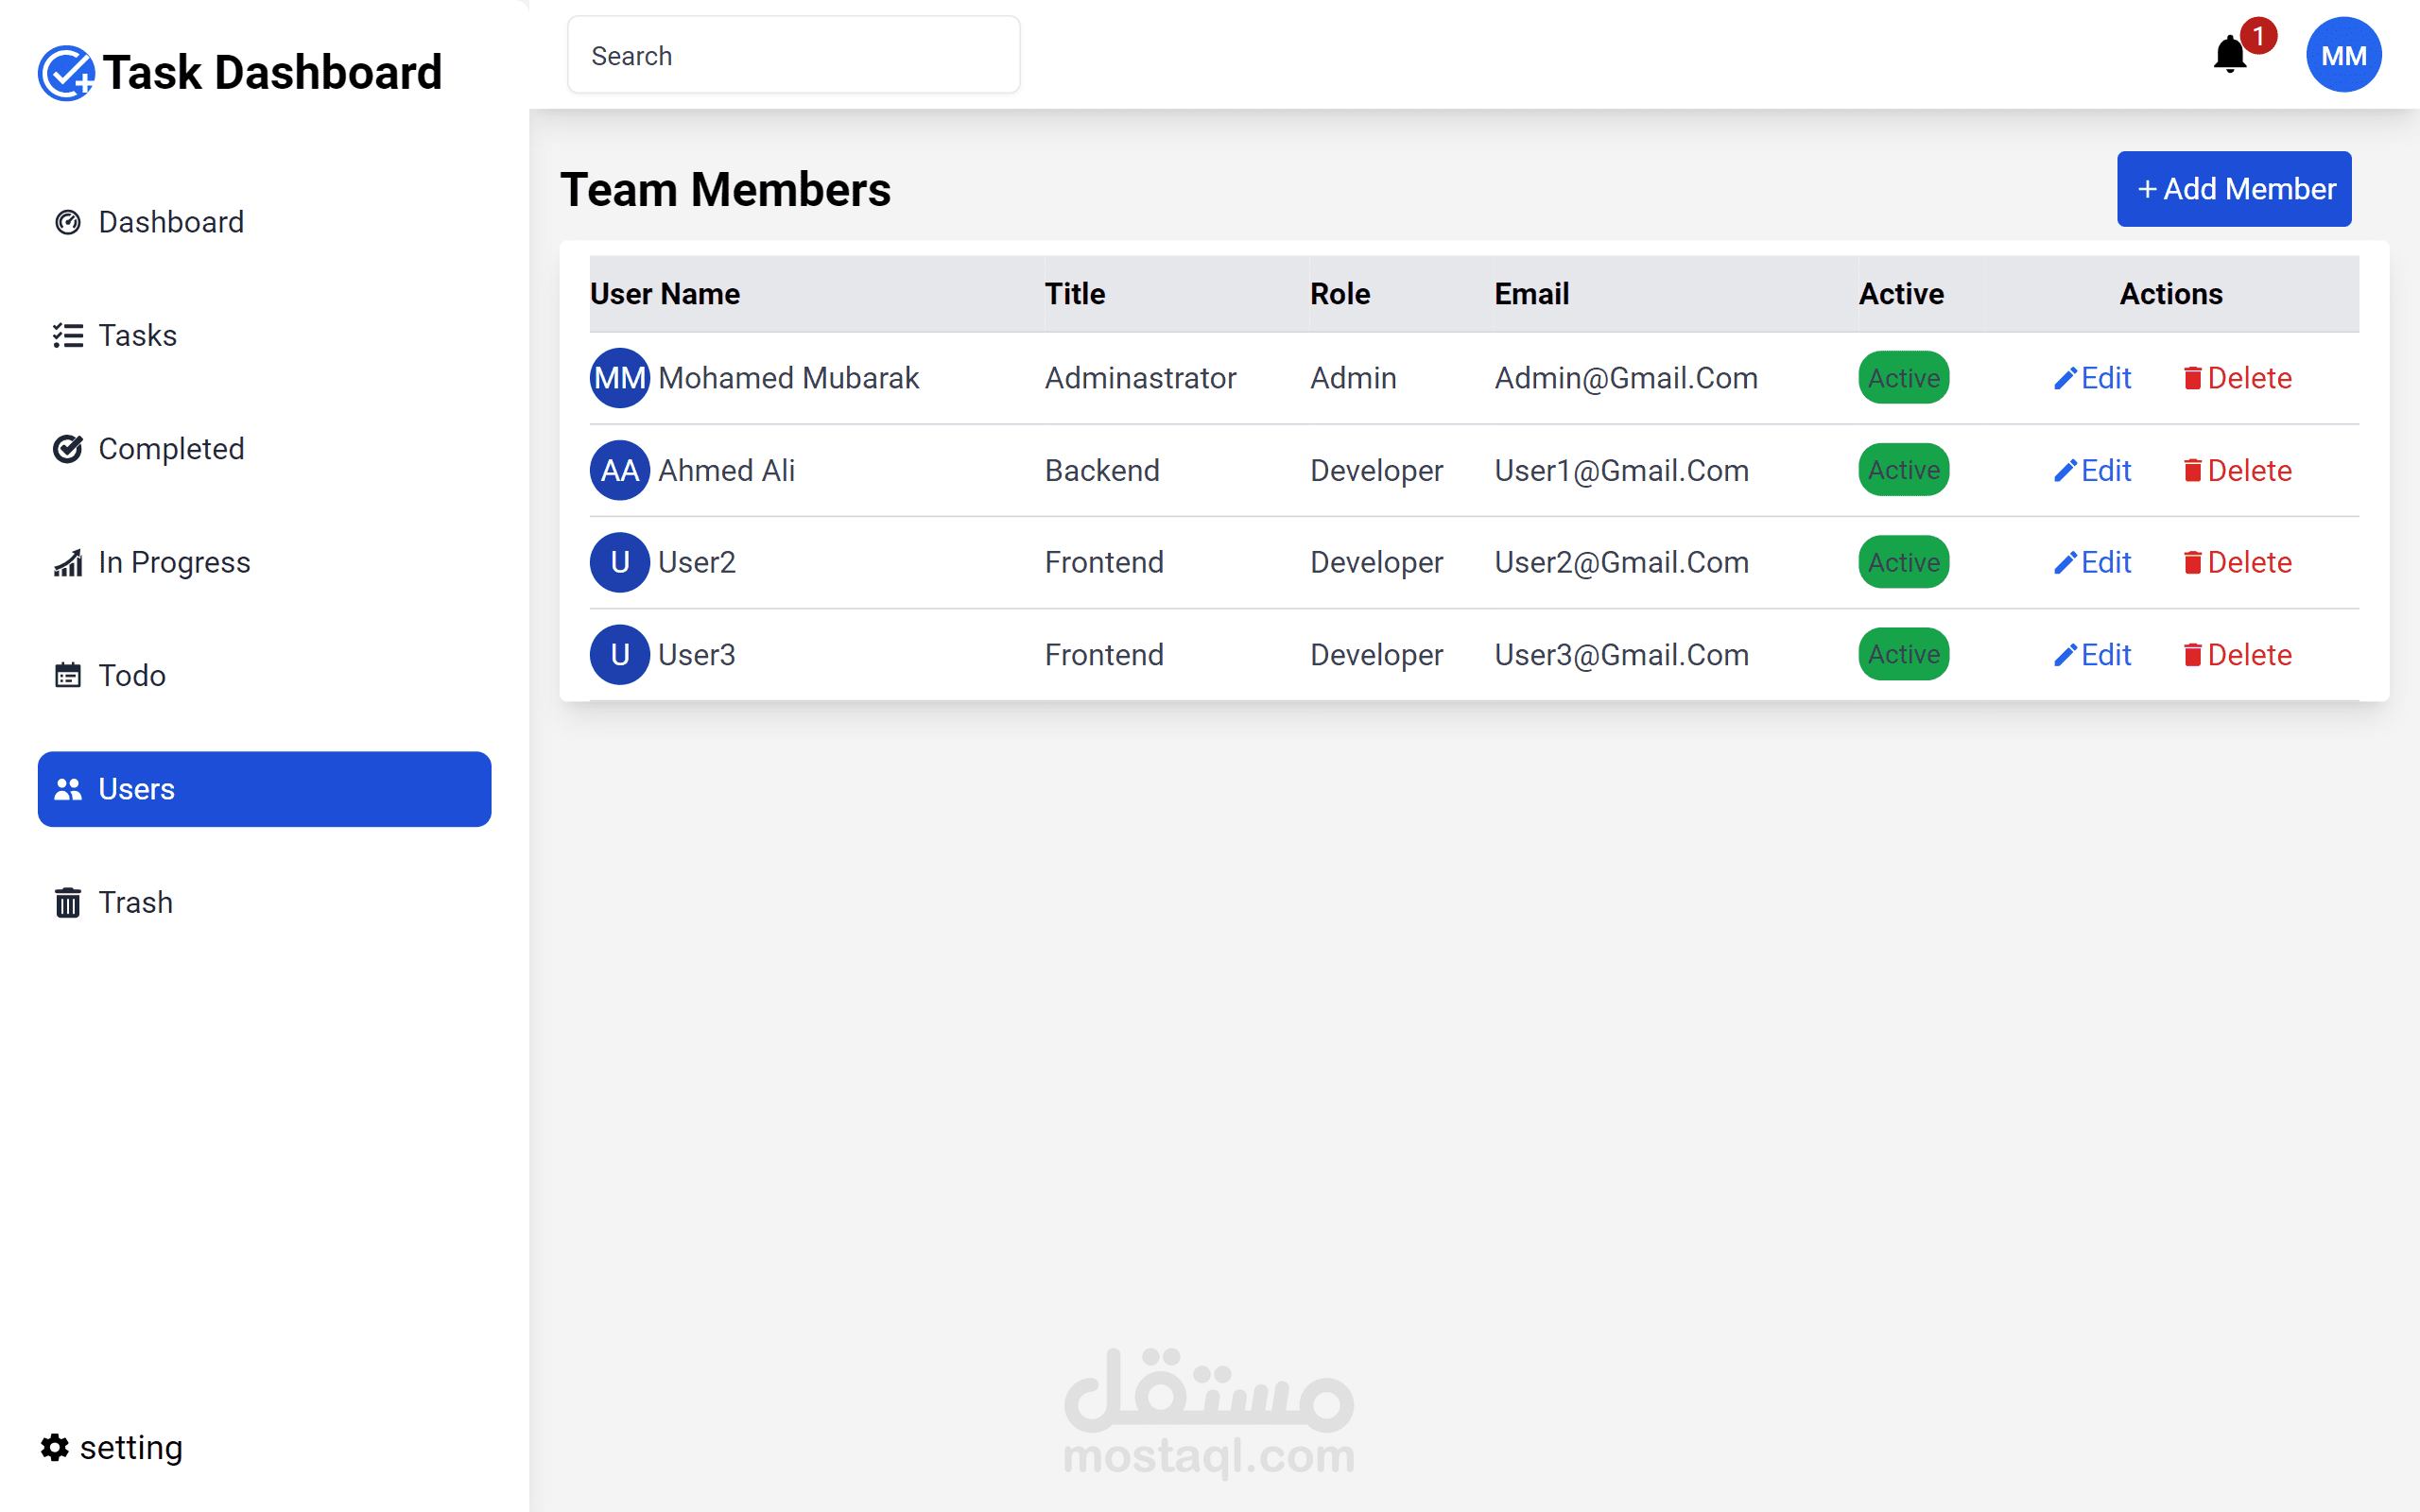
Task: Toggle Active badge for Ahmed Ali
Action: tap(1903, 470)
